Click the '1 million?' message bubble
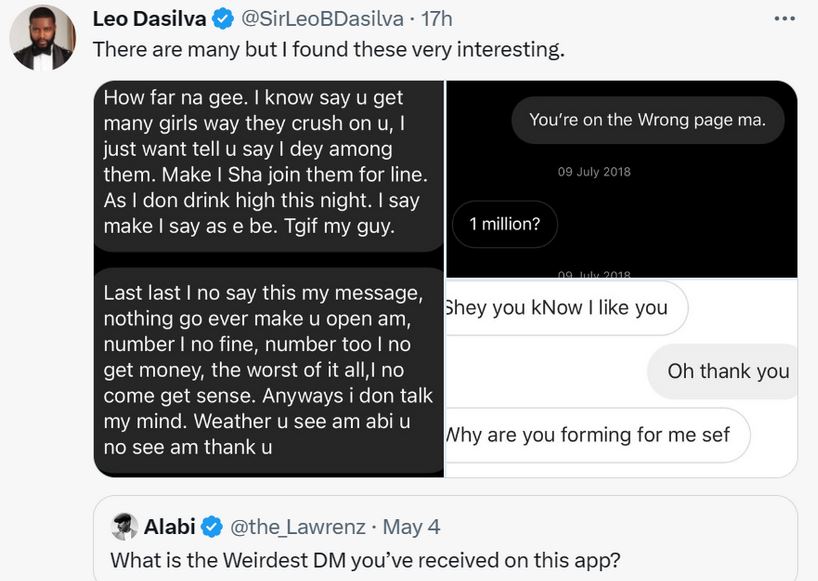This screenshot has width=818, height=581. point(504,224)
